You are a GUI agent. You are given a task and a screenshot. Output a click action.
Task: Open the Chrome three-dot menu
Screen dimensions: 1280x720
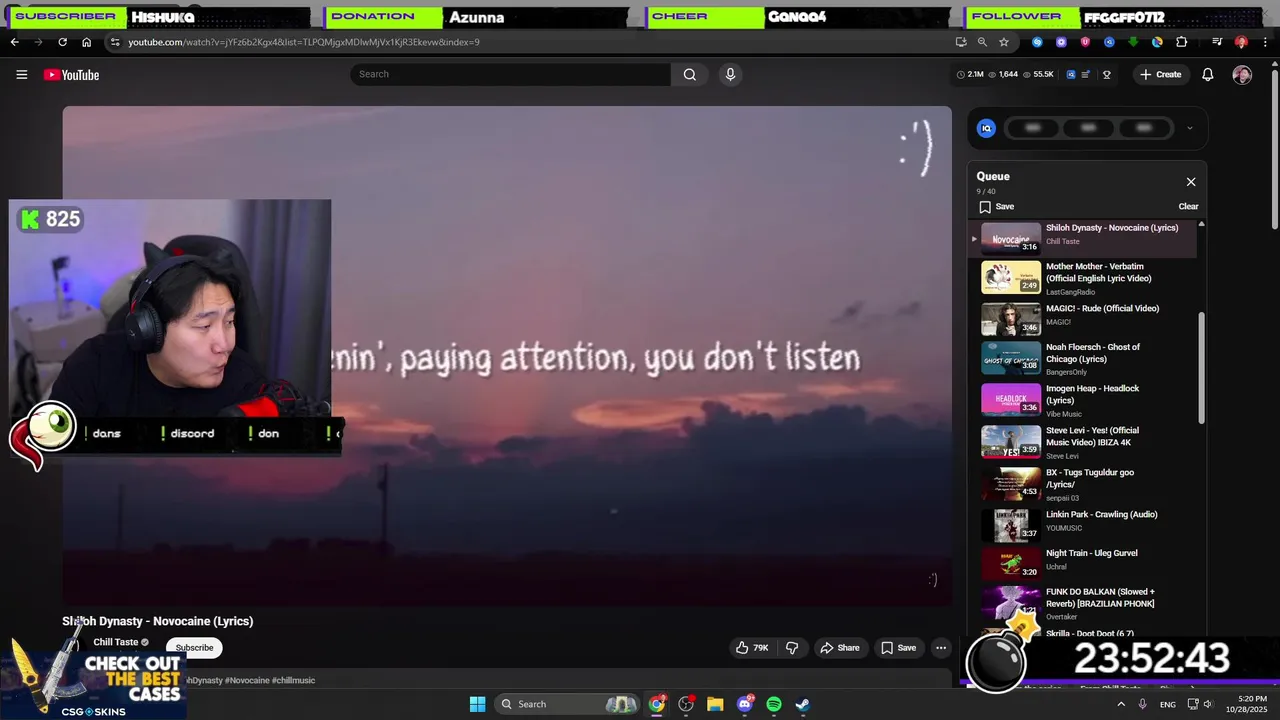1265,42
